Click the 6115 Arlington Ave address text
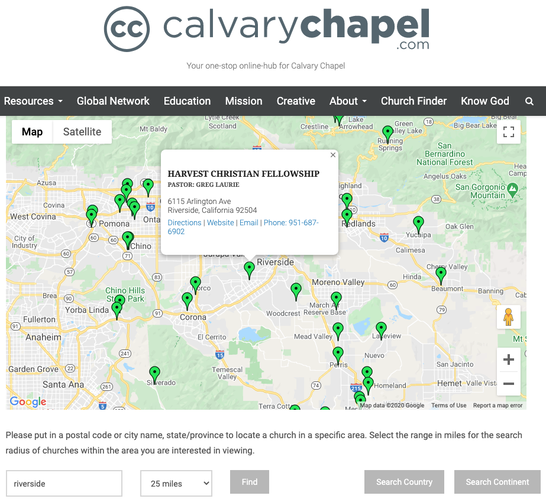The height and width of the screenshot is (502, 546). (199, 202)
